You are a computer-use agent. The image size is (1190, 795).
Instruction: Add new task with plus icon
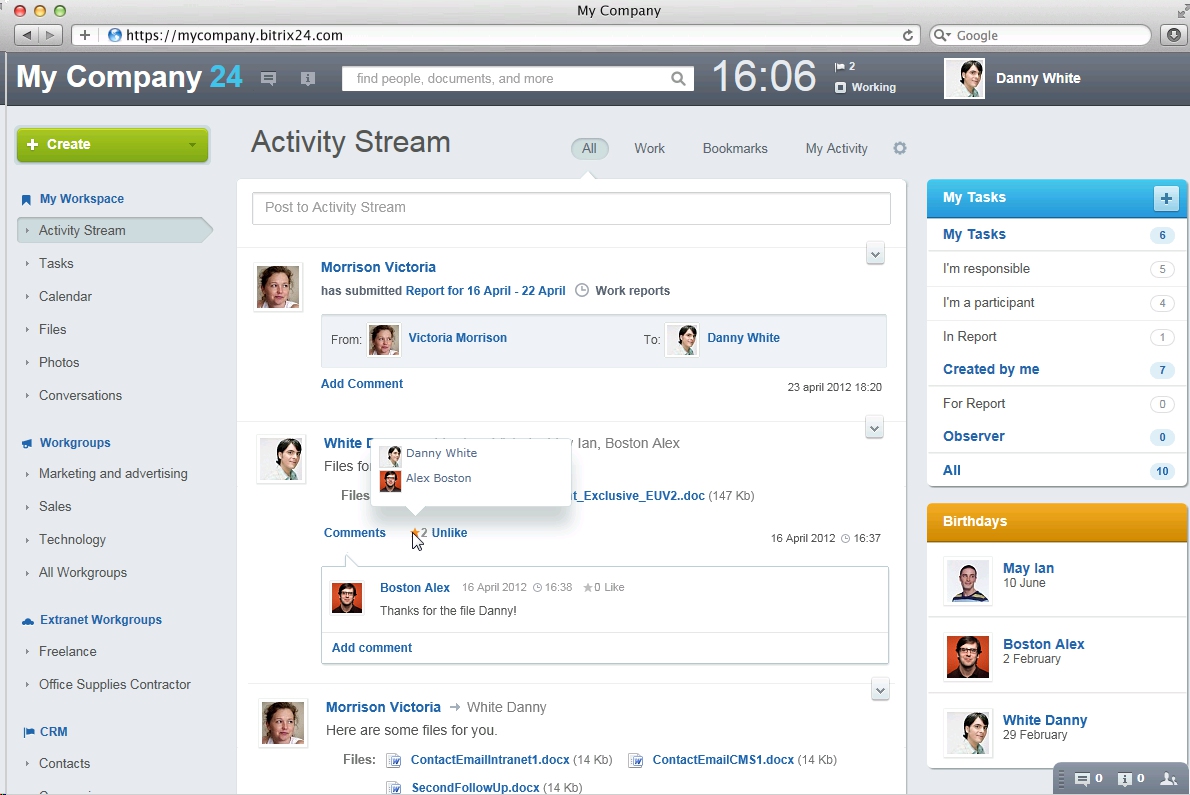click(x=1166, y=198)
